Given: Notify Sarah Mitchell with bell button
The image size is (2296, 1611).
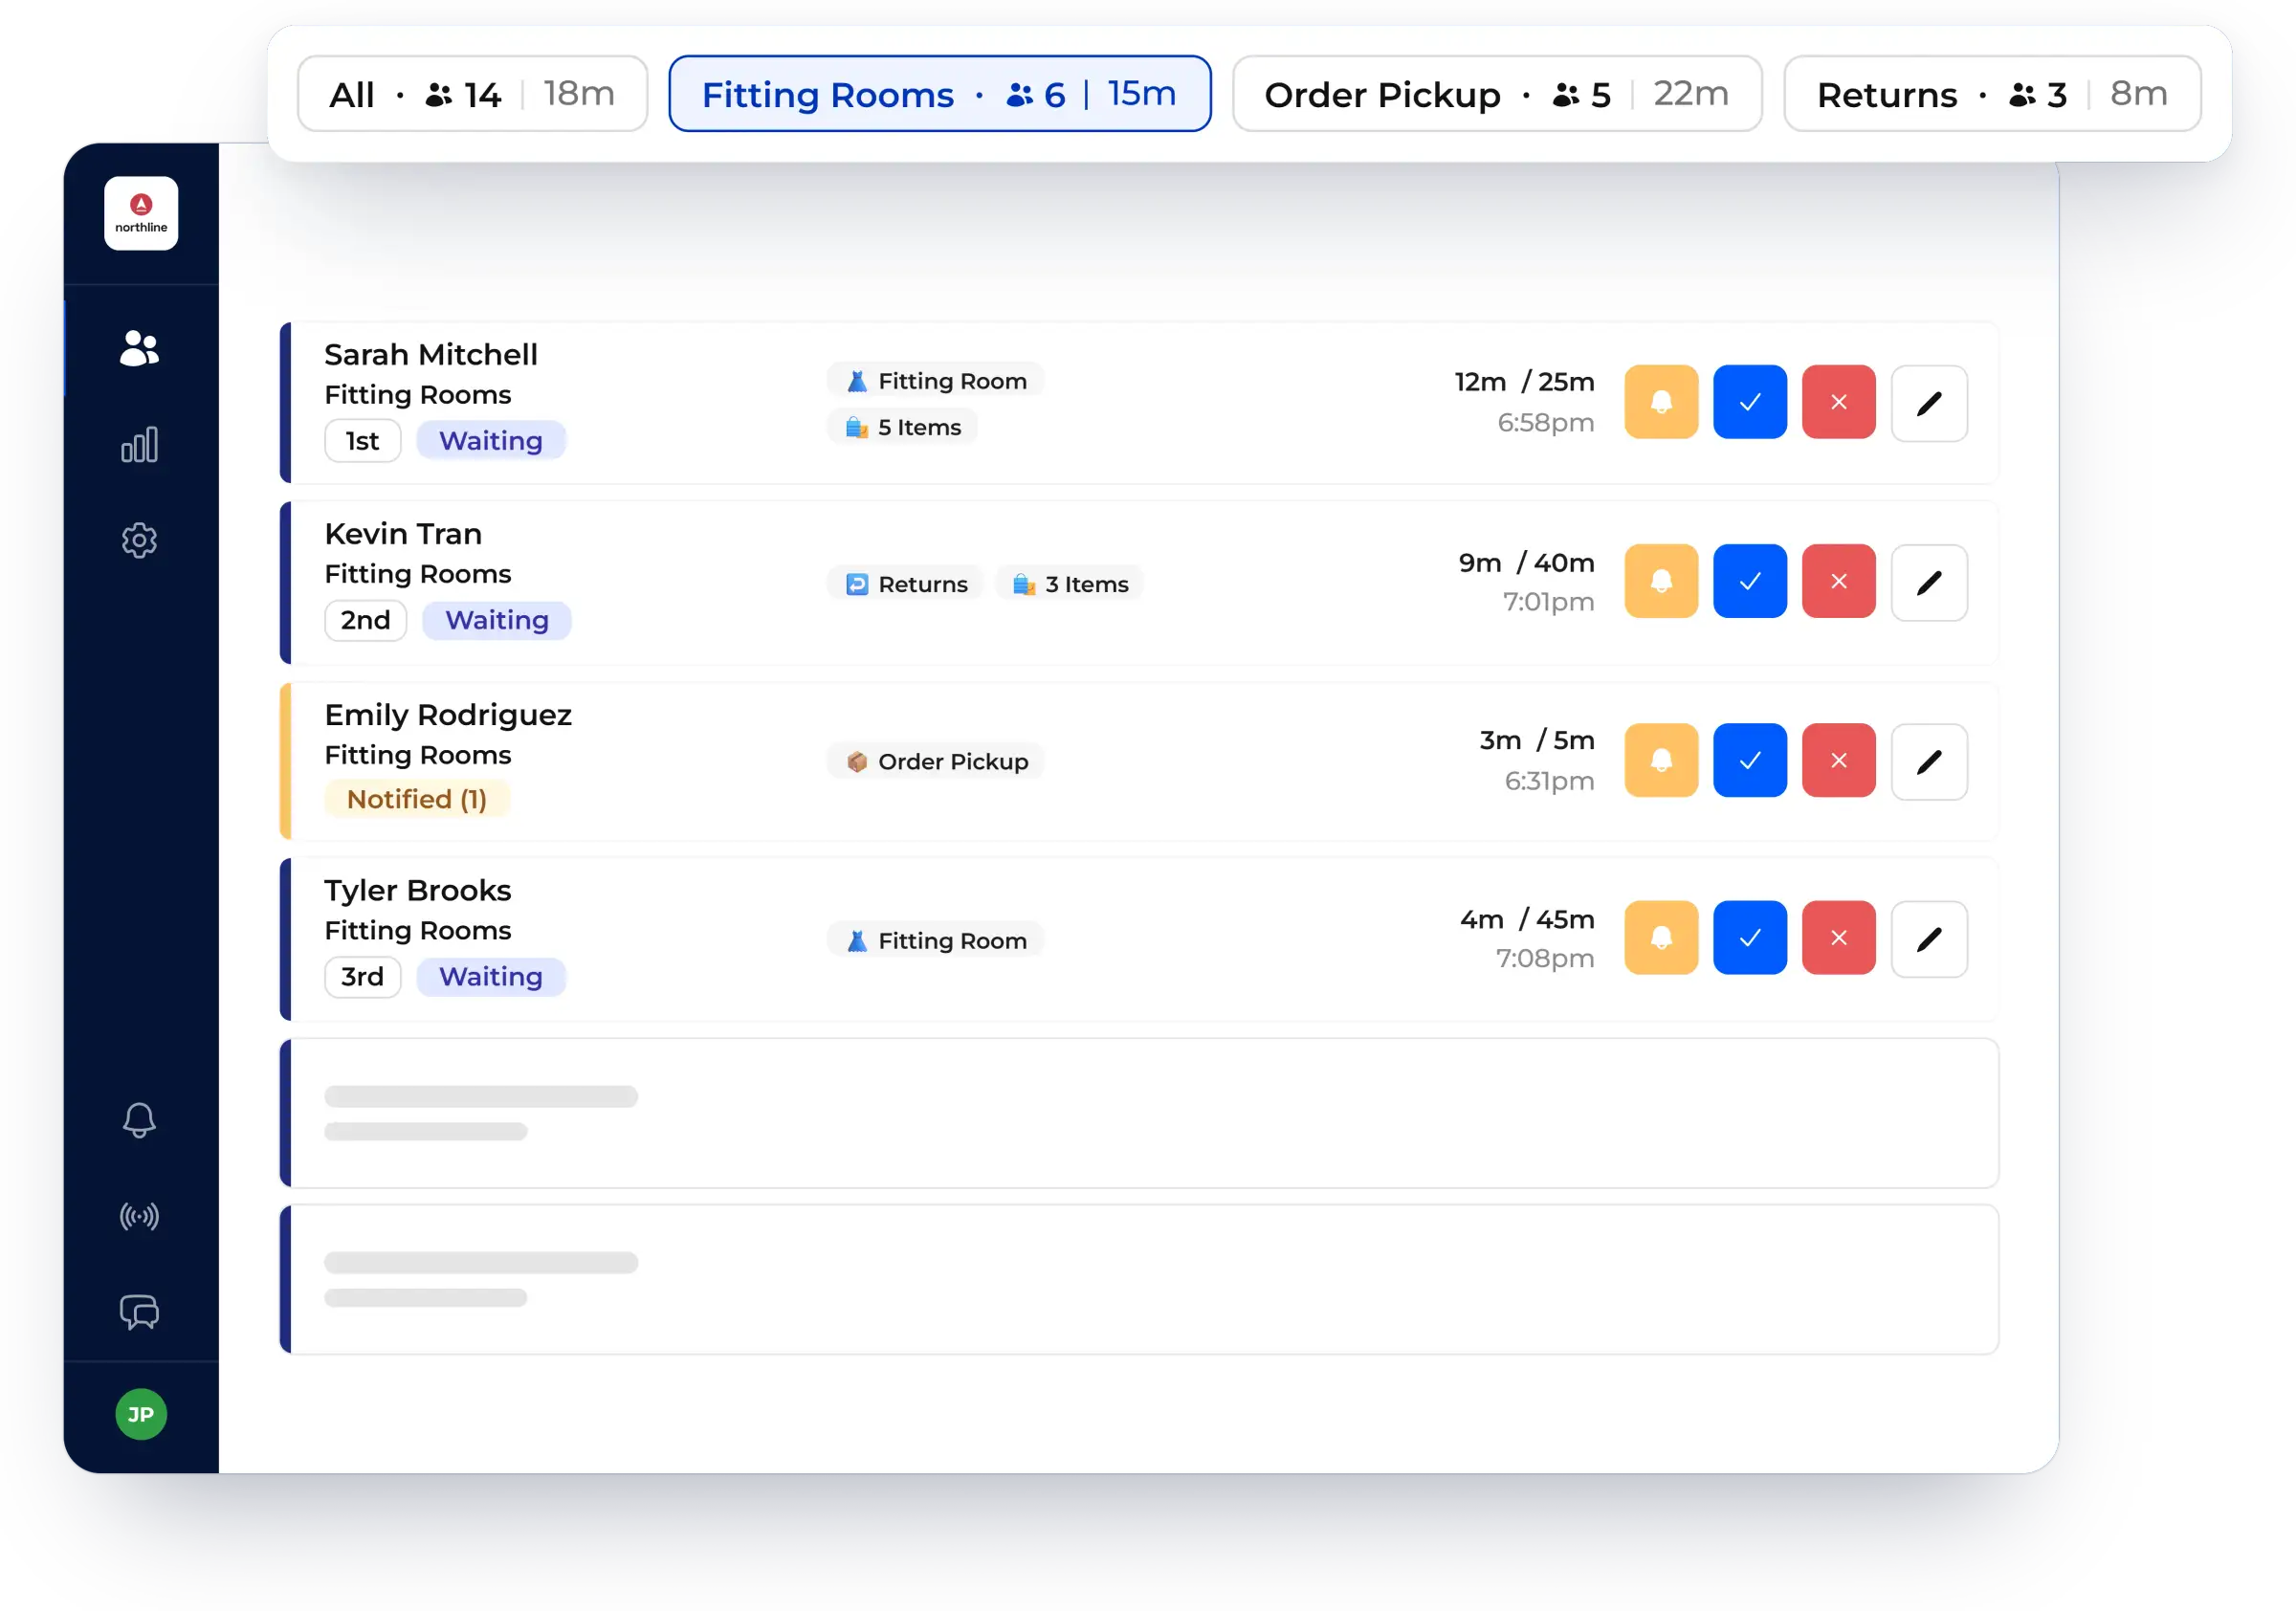Looking at the screenshot, I should pos(1661,402).
